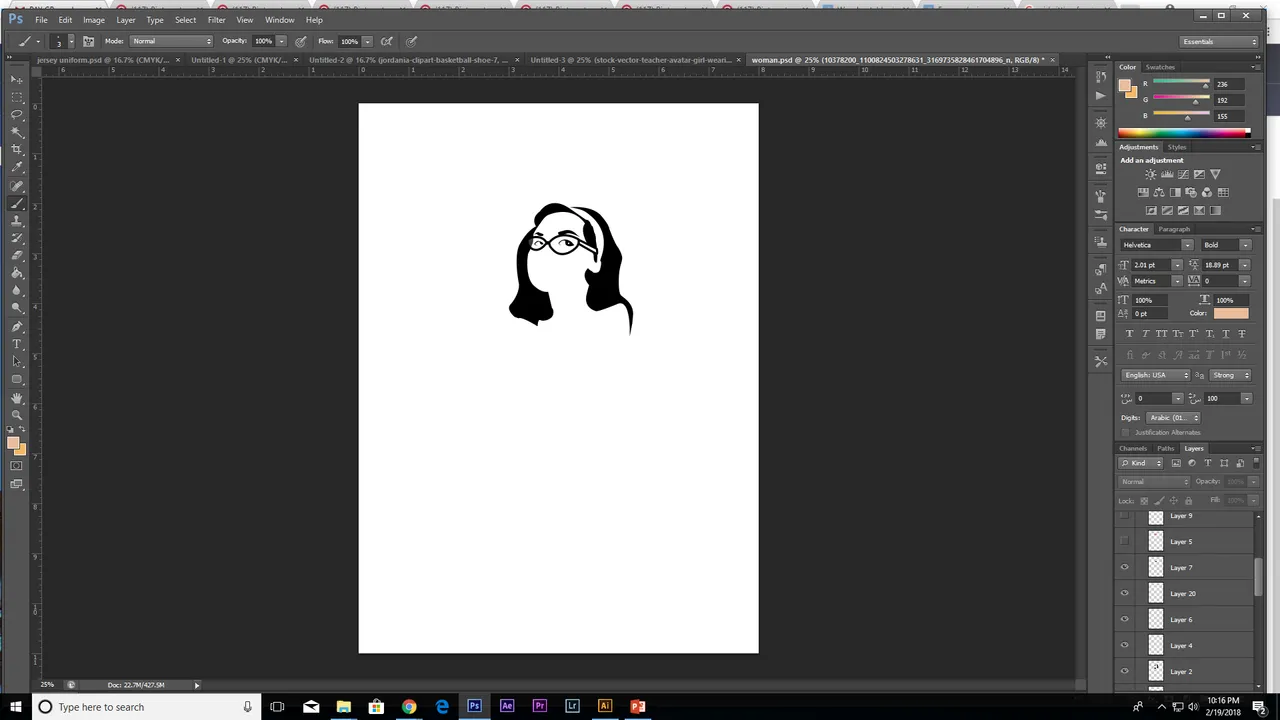Open brush Mode dropdown Normal
1280x720 pixels.
coord(171,41)
